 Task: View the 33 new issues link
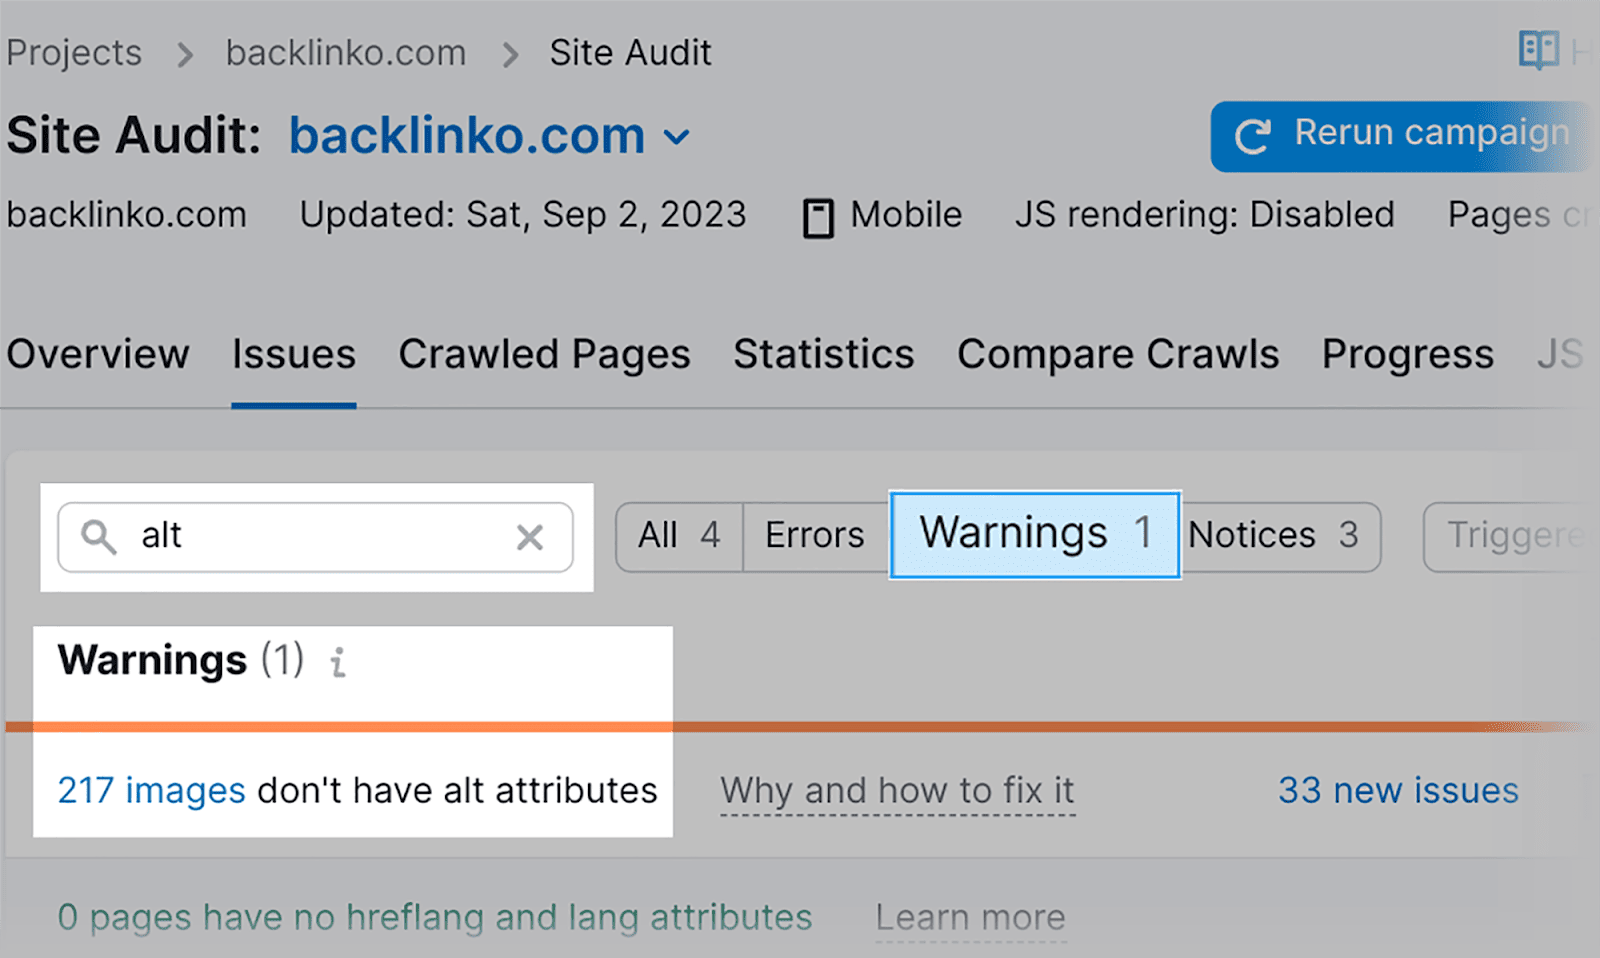click(1398, 790)
